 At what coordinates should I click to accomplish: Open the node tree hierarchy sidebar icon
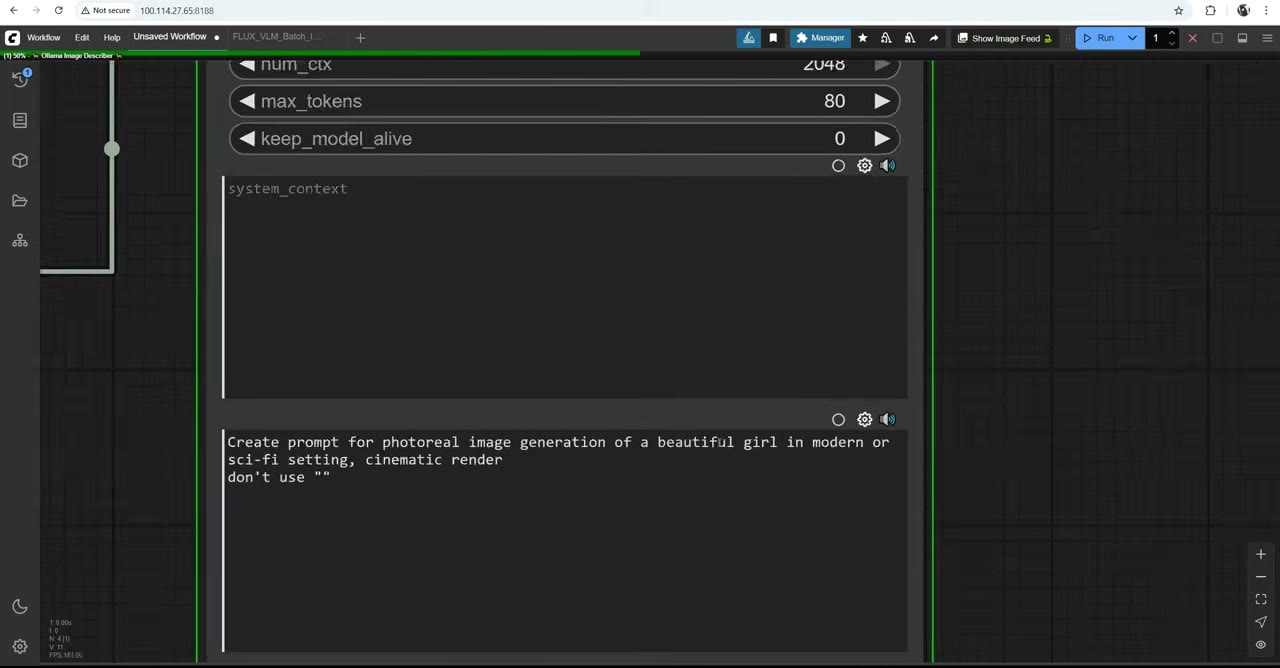(20, 241)
